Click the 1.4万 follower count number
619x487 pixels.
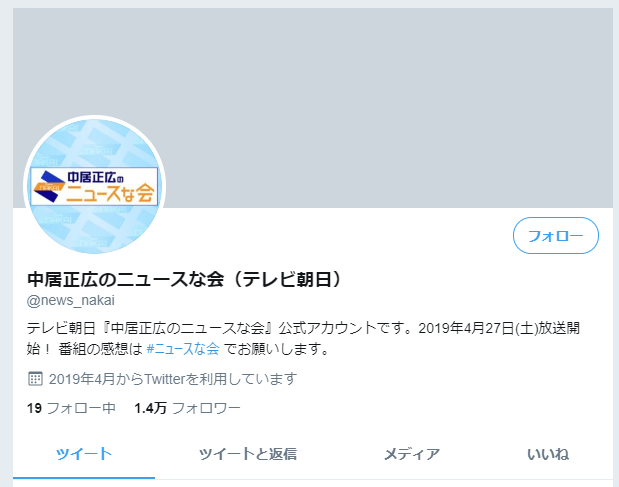coord(150,408)
